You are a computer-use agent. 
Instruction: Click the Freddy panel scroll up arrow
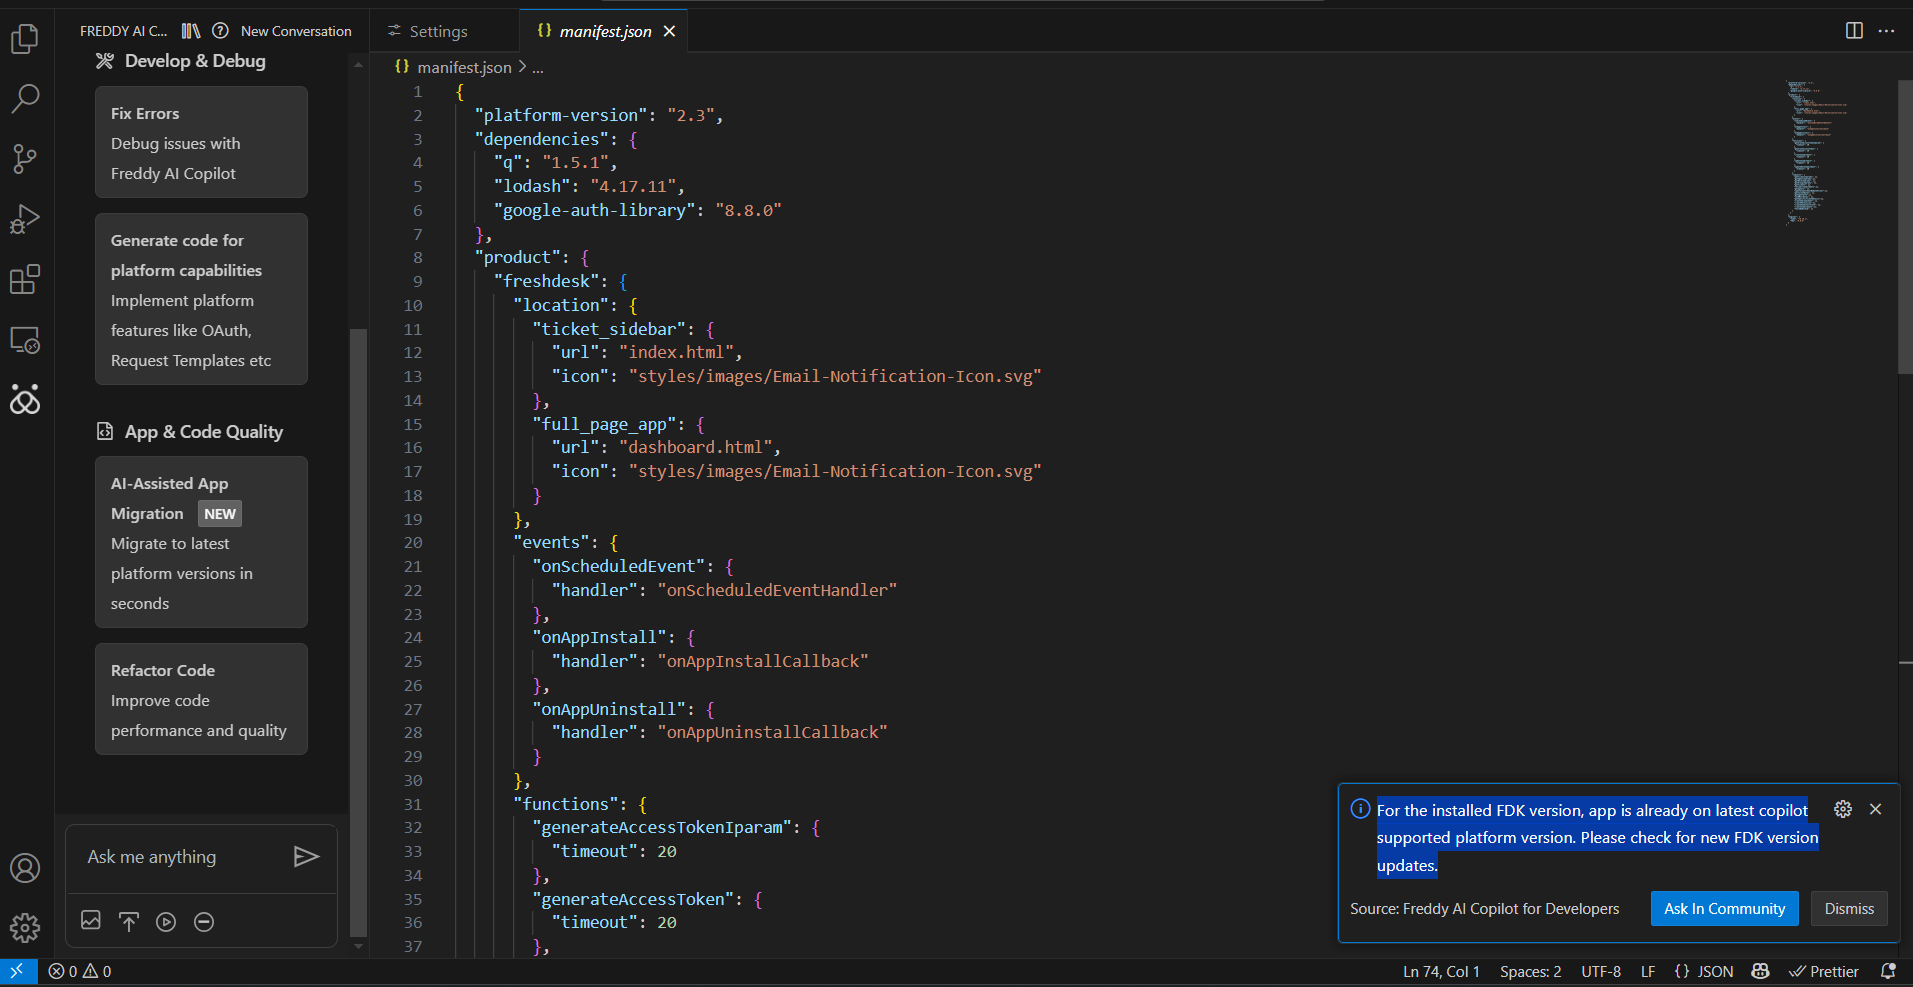click(358, 65)
